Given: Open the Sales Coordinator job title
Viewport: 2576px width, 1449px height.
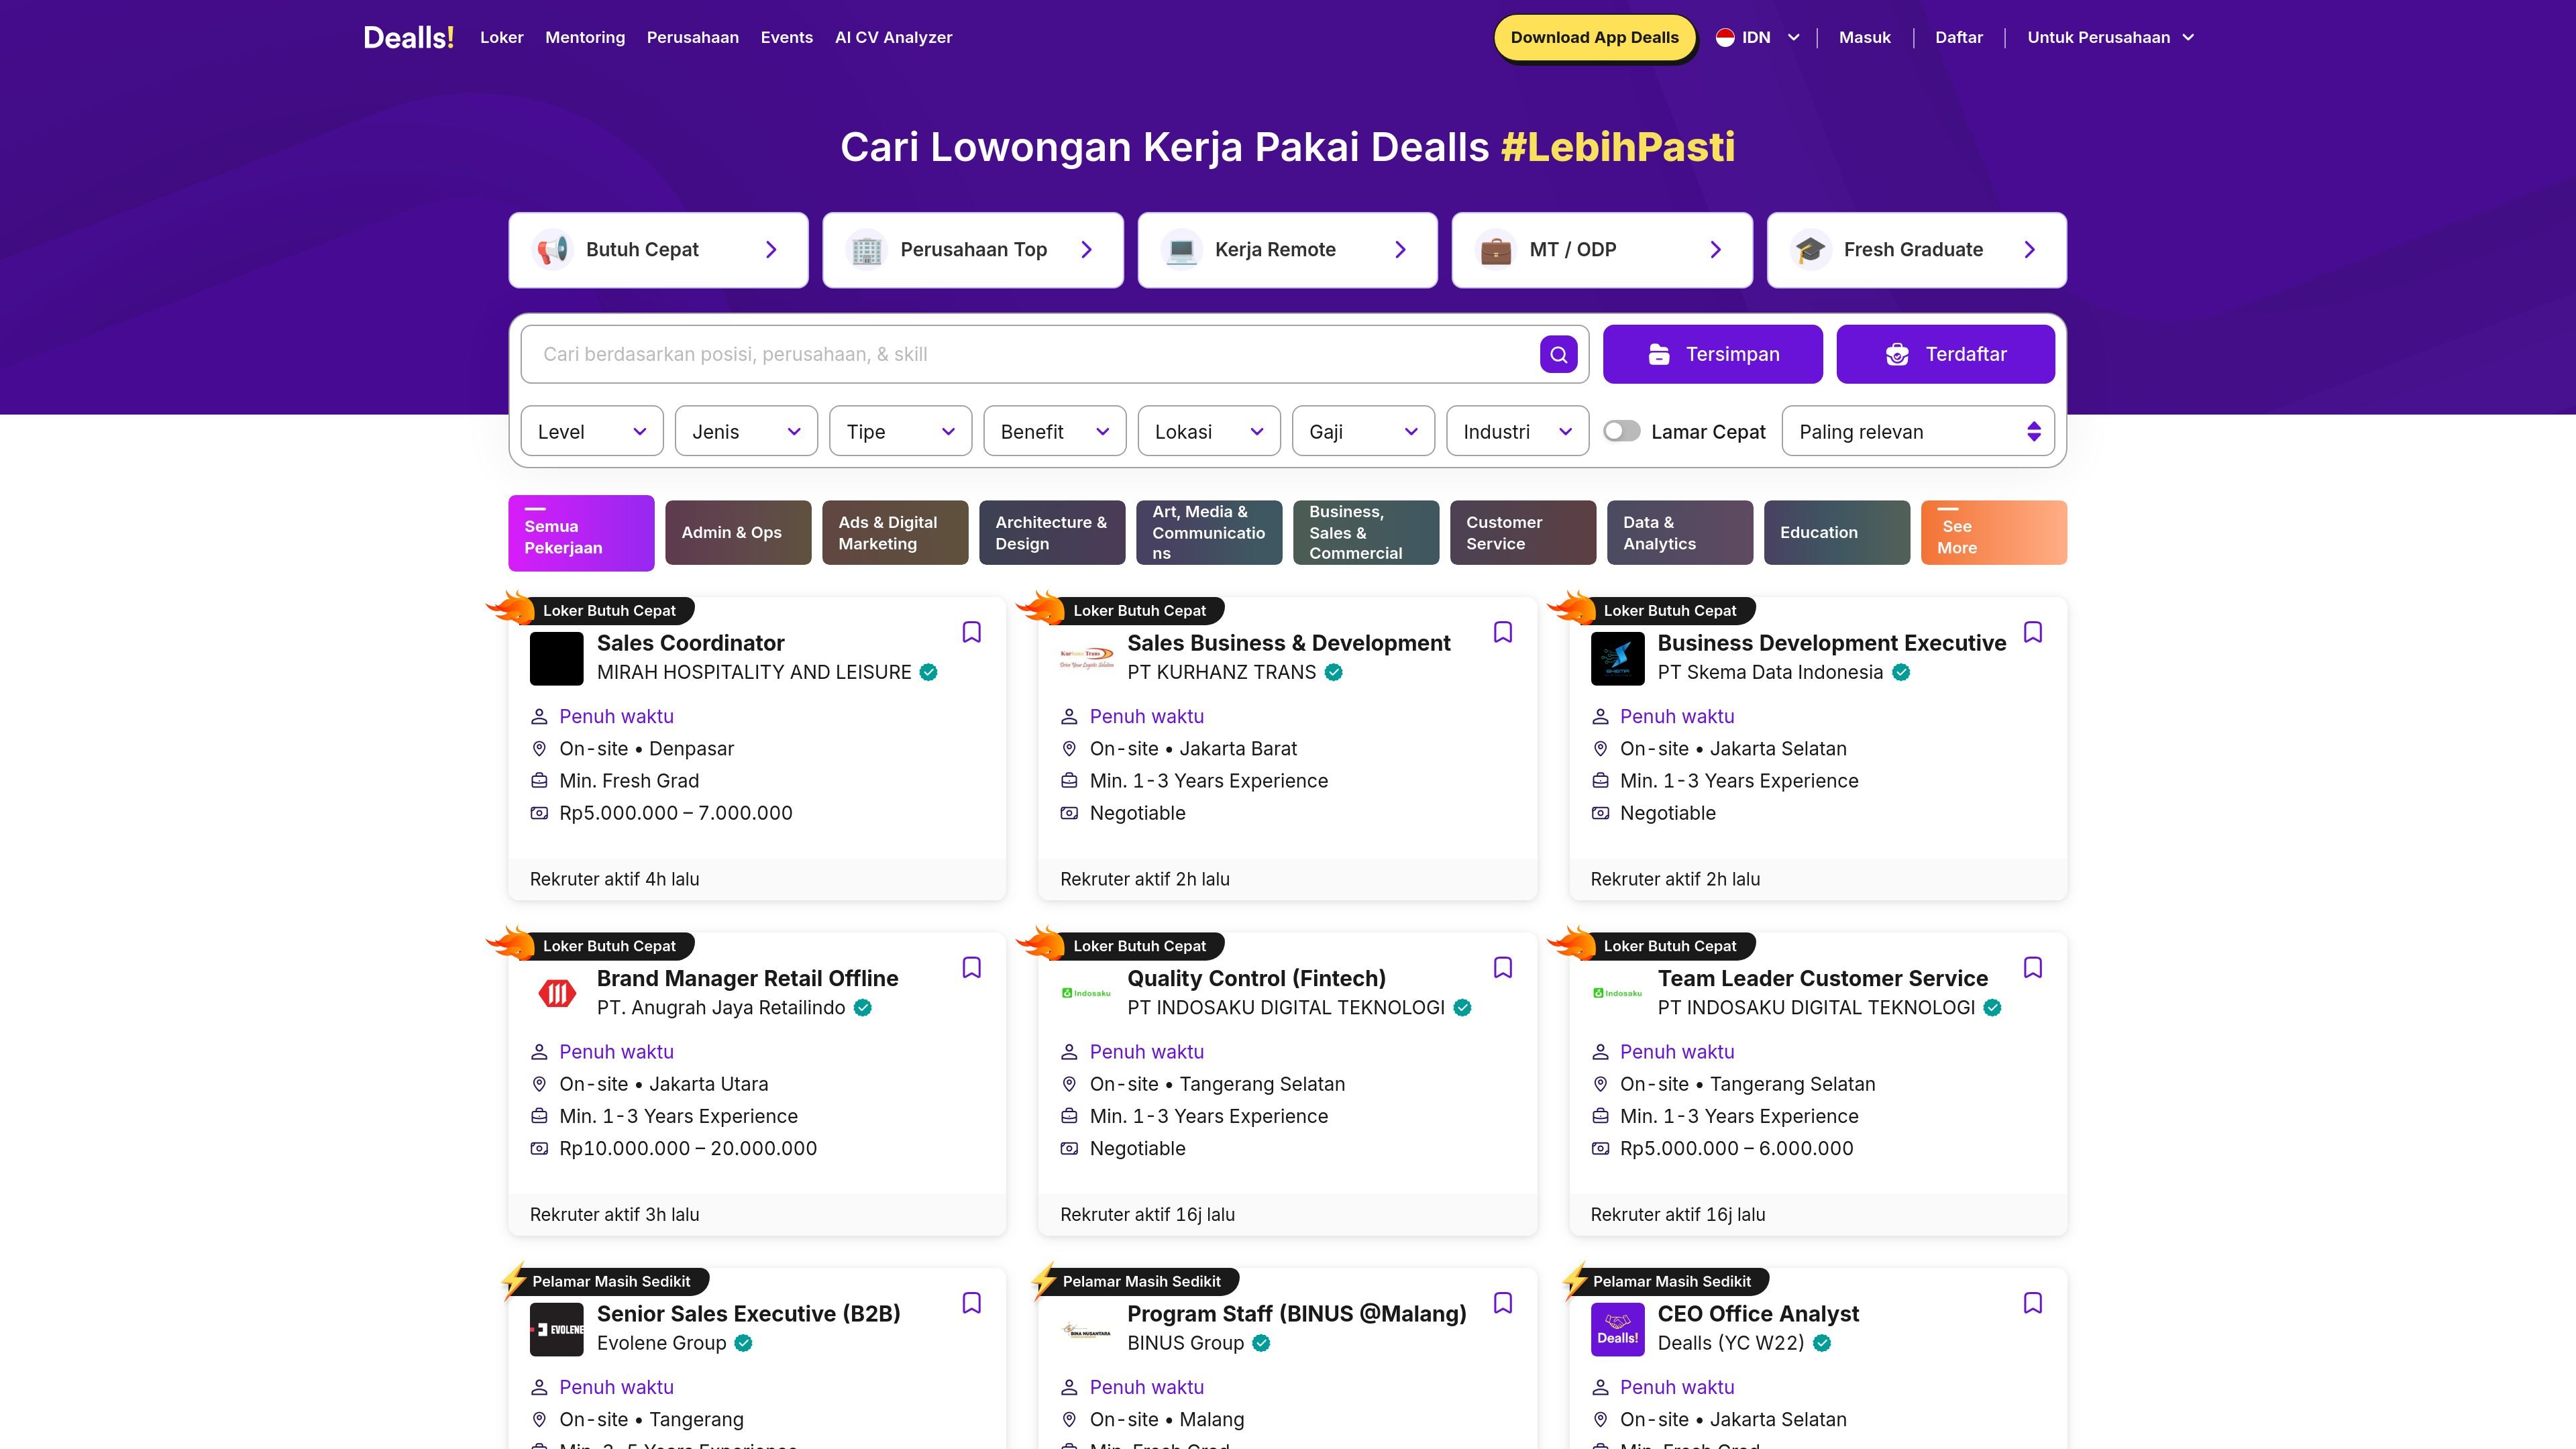Looking at the screenshot, I should click(691, 643).
